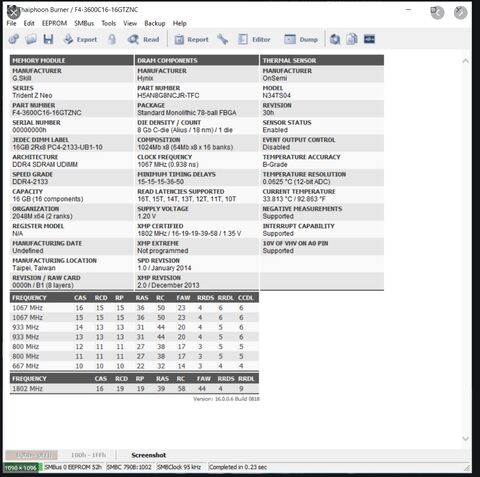480x477 pixels.
Task: Click the 16GB 2Rx8 PC4-2133-UB1-10 label
Action: [57, 147]
